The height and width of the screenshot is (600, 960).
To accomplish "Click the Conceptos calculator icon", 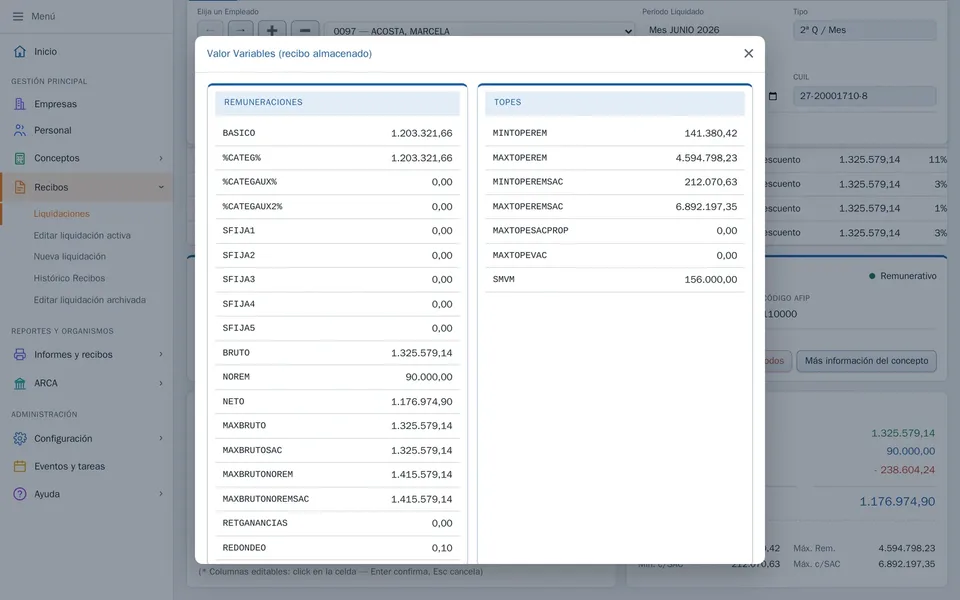I will click(20, 158).
